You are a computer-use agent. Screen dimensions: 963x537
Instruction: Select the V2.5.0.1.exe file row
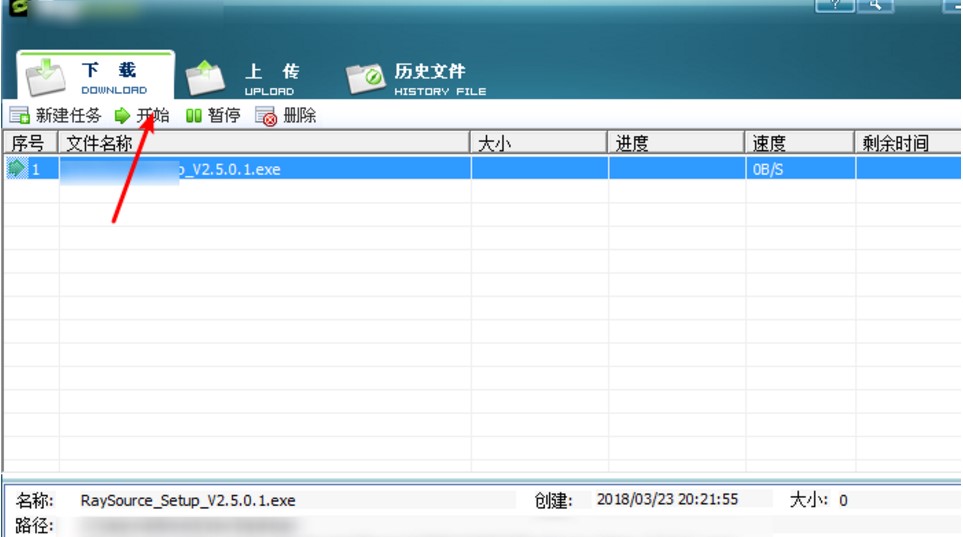pyautogui.click(x=483, y=168)
